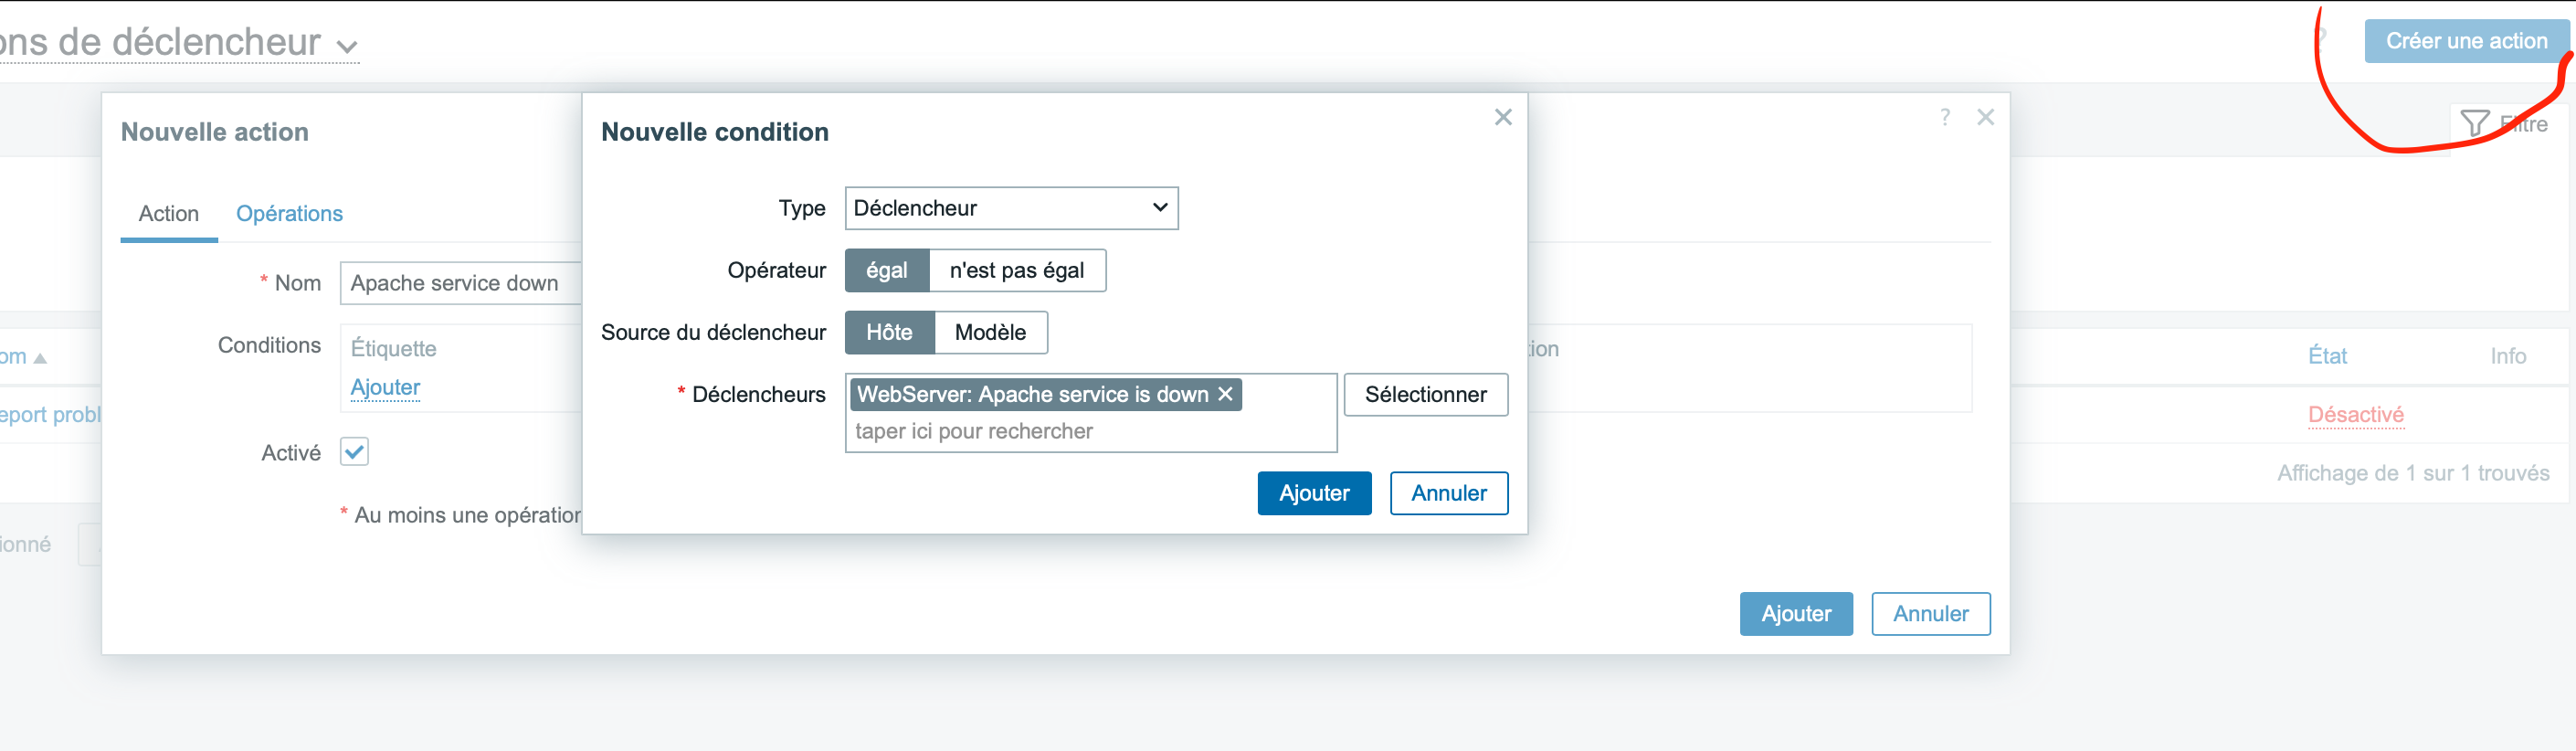The height and width of the screenshot is (751, 2576).
Task: Set trigger source to Modèle
Action: point(989,333)
